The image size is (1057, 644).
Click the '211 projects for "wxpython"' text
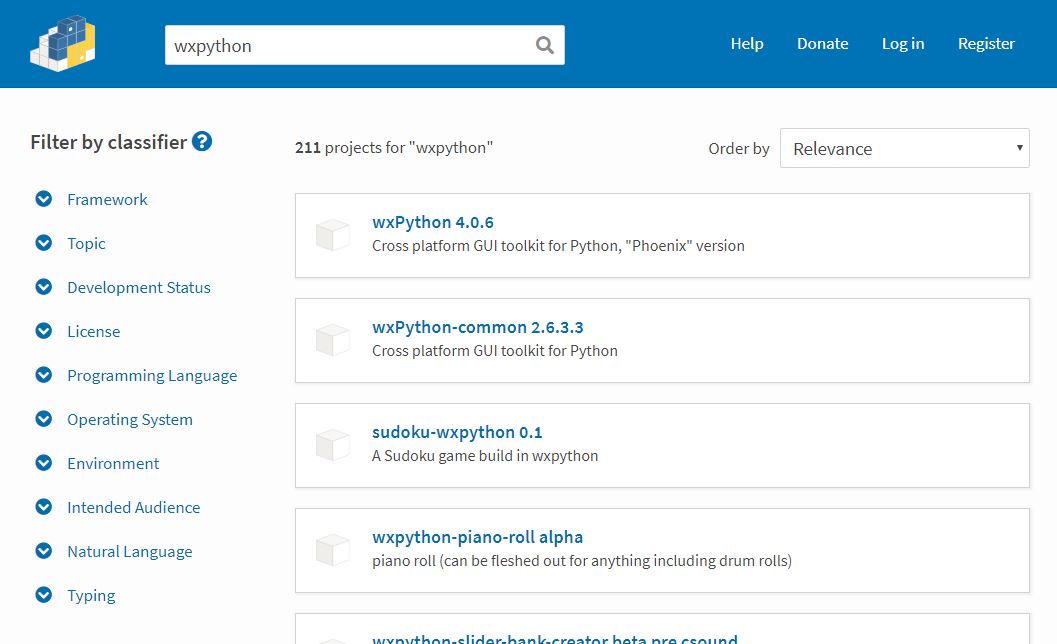tap(394, 148)
